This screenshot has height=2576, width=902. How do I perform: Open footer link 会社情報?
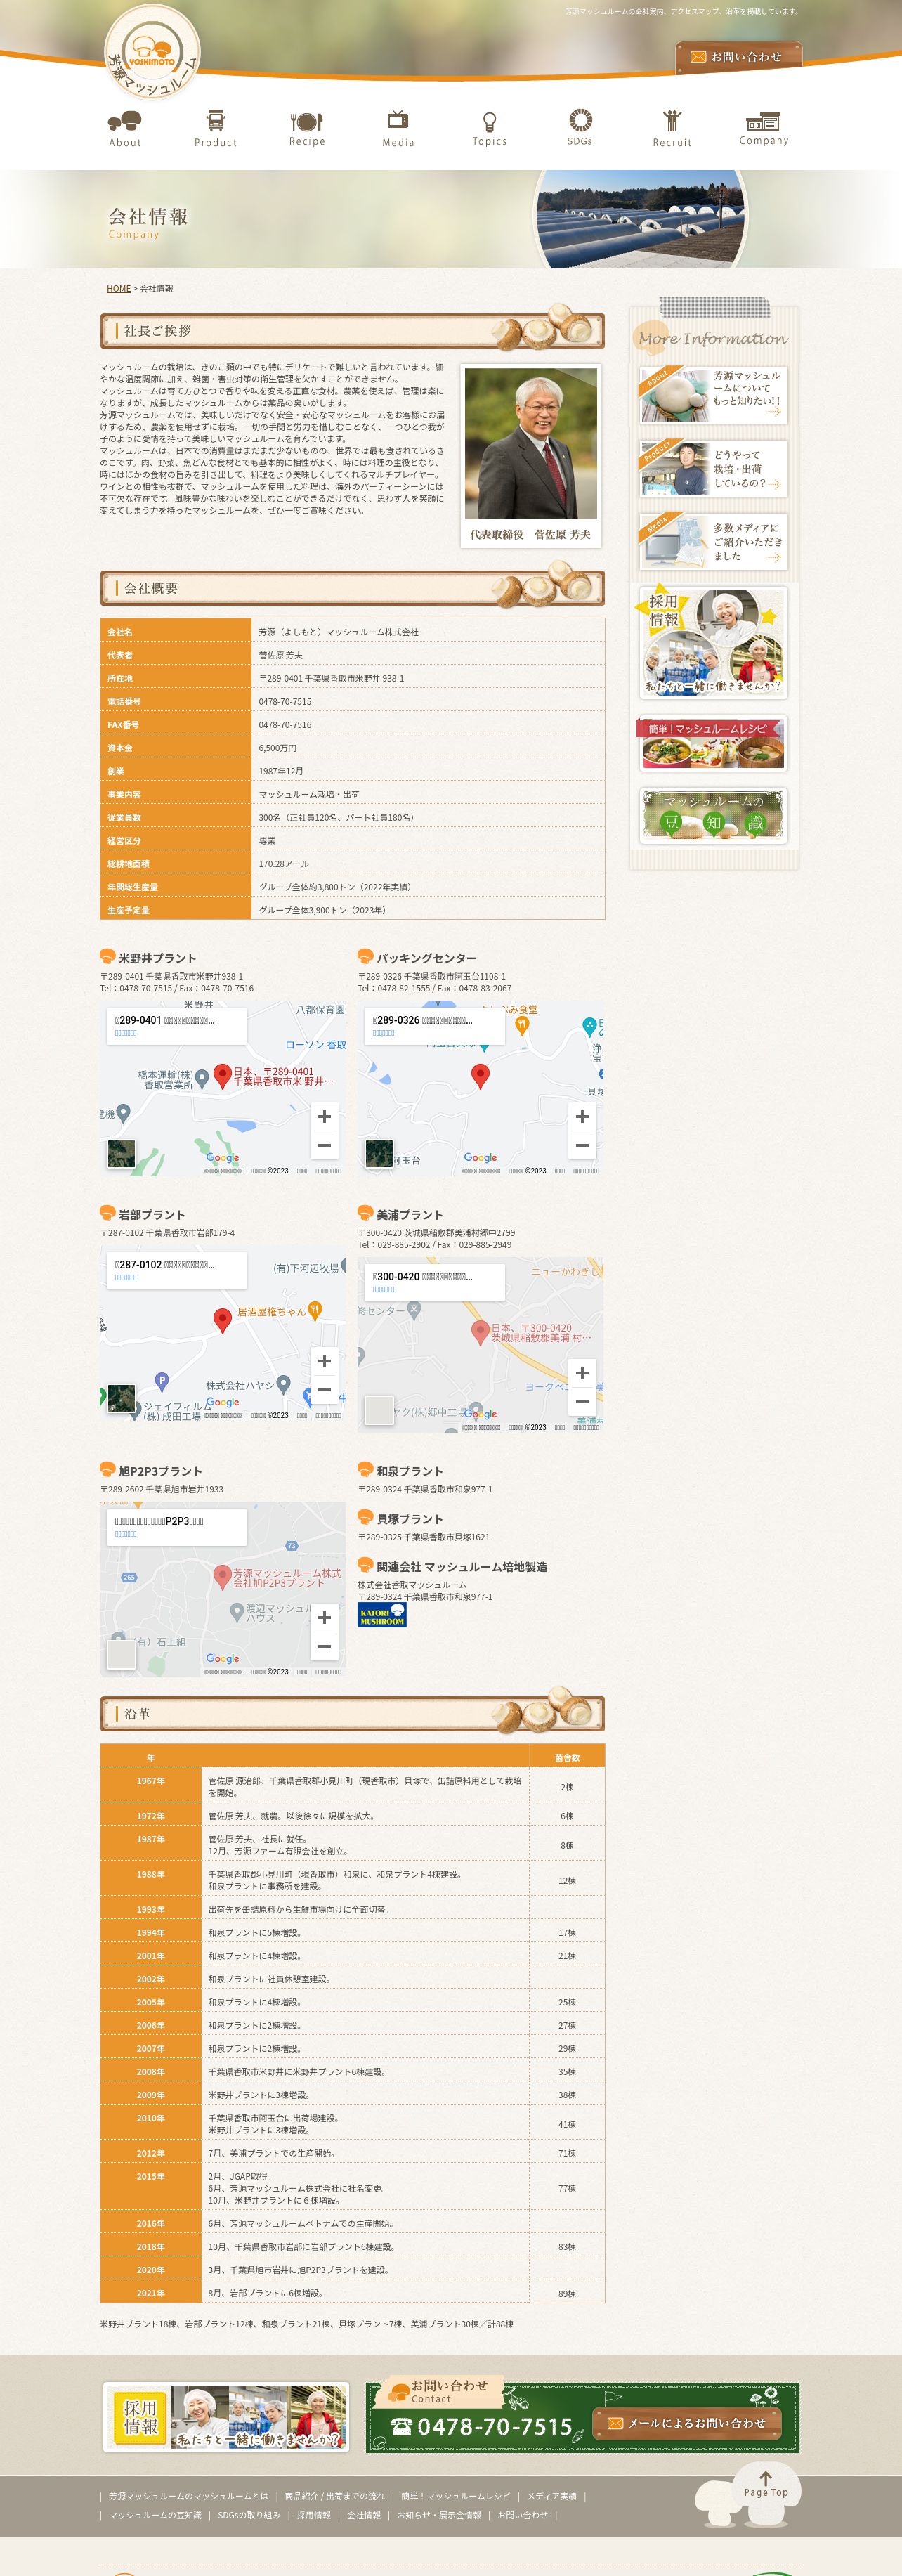point(364,2515)
